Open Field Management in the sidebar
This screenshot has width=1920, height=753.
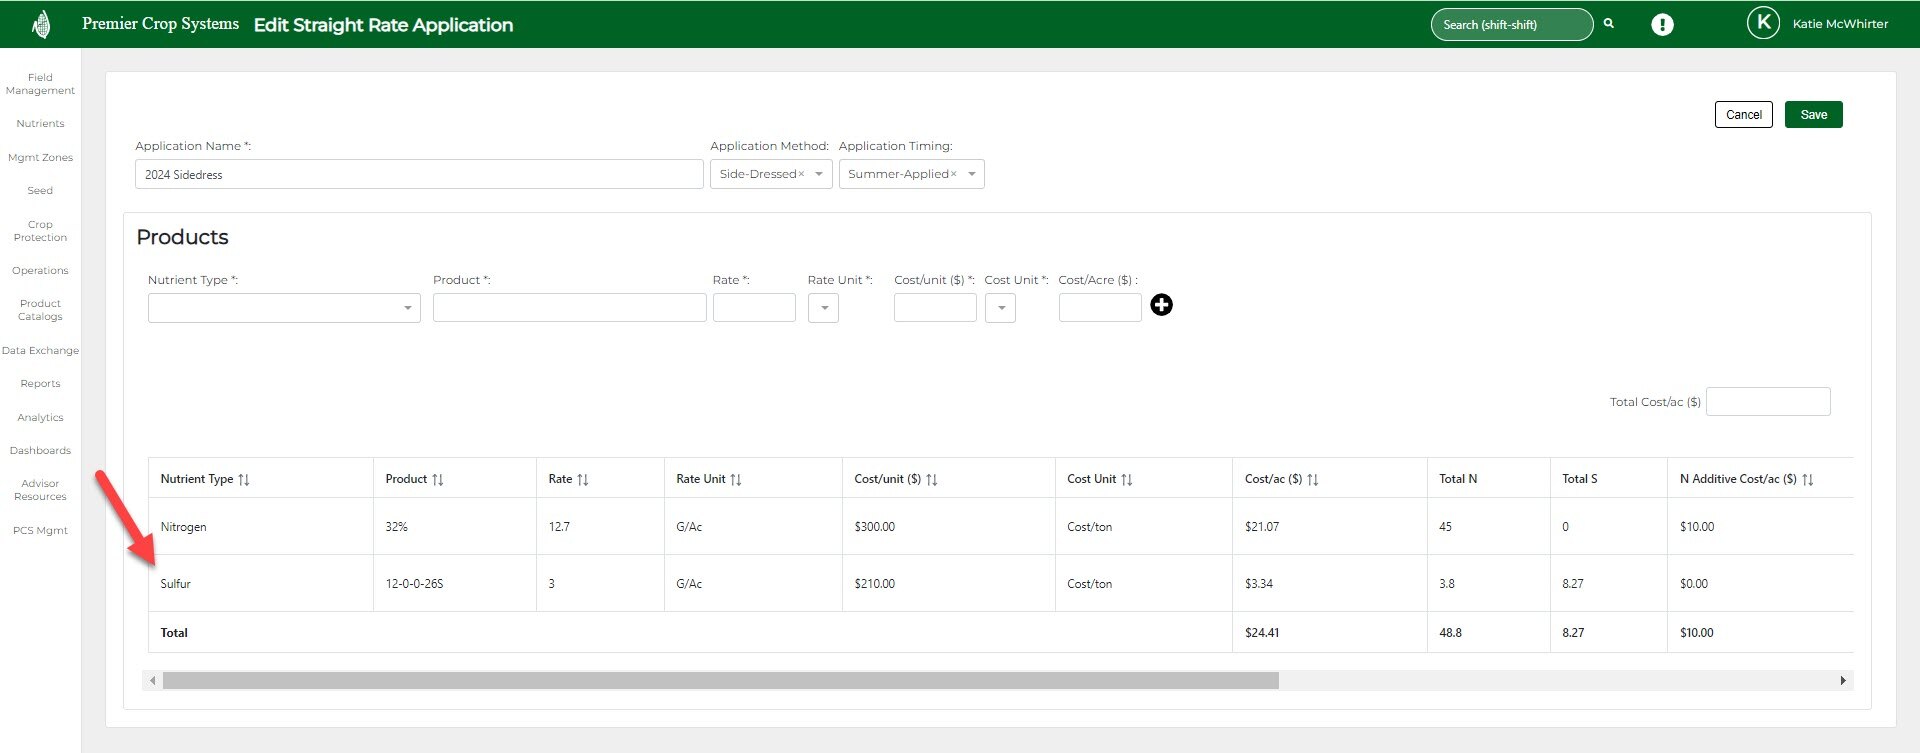tap(40, 84)
